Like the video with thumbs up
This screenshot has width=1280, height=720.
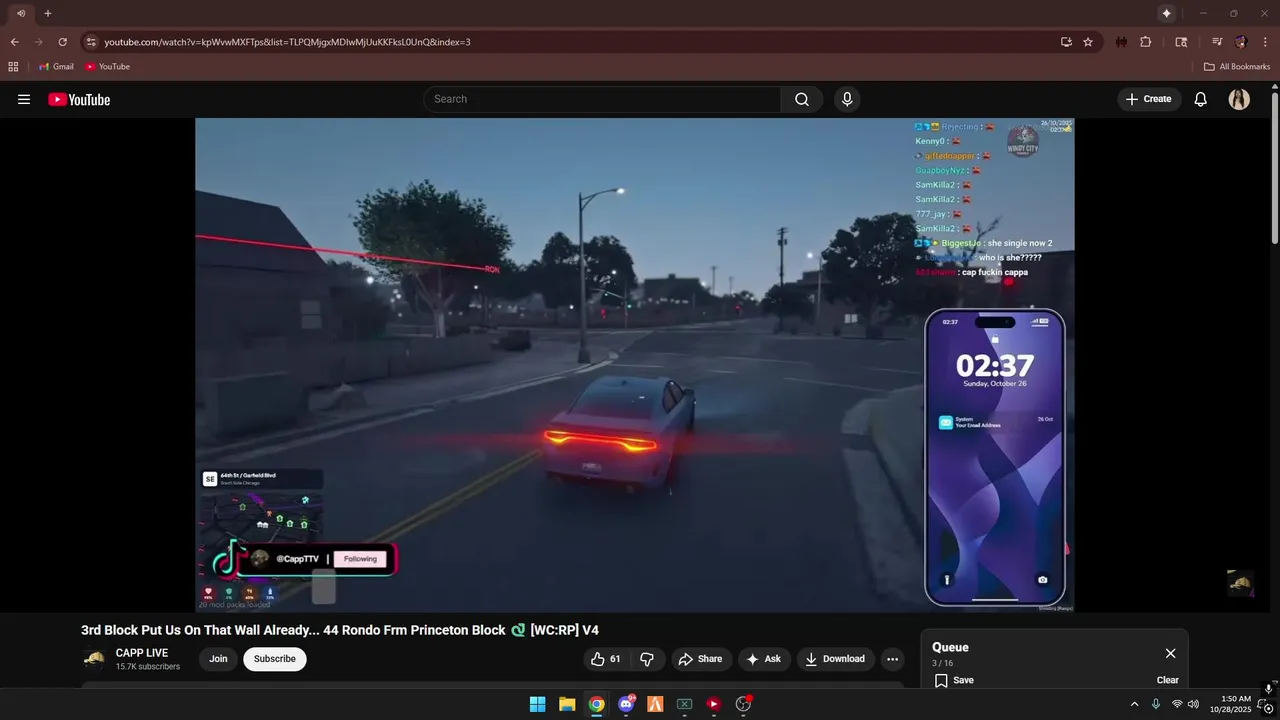click(x=606, y=659)
